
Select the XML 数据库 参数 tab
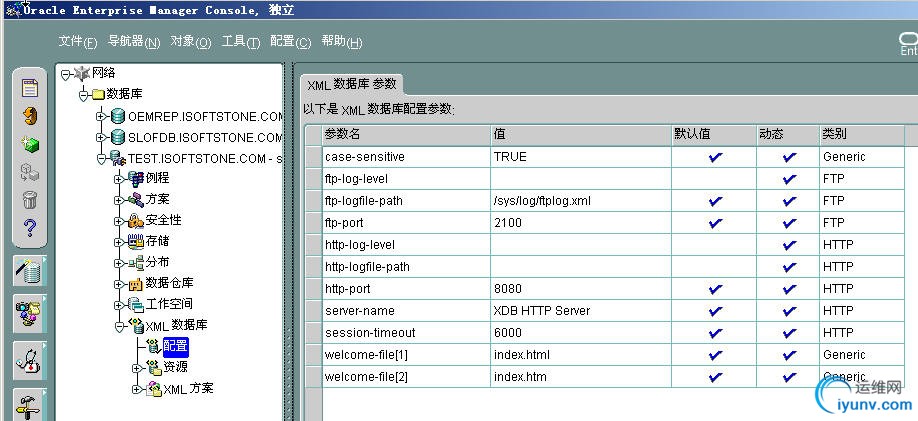[x=351, y=84]
